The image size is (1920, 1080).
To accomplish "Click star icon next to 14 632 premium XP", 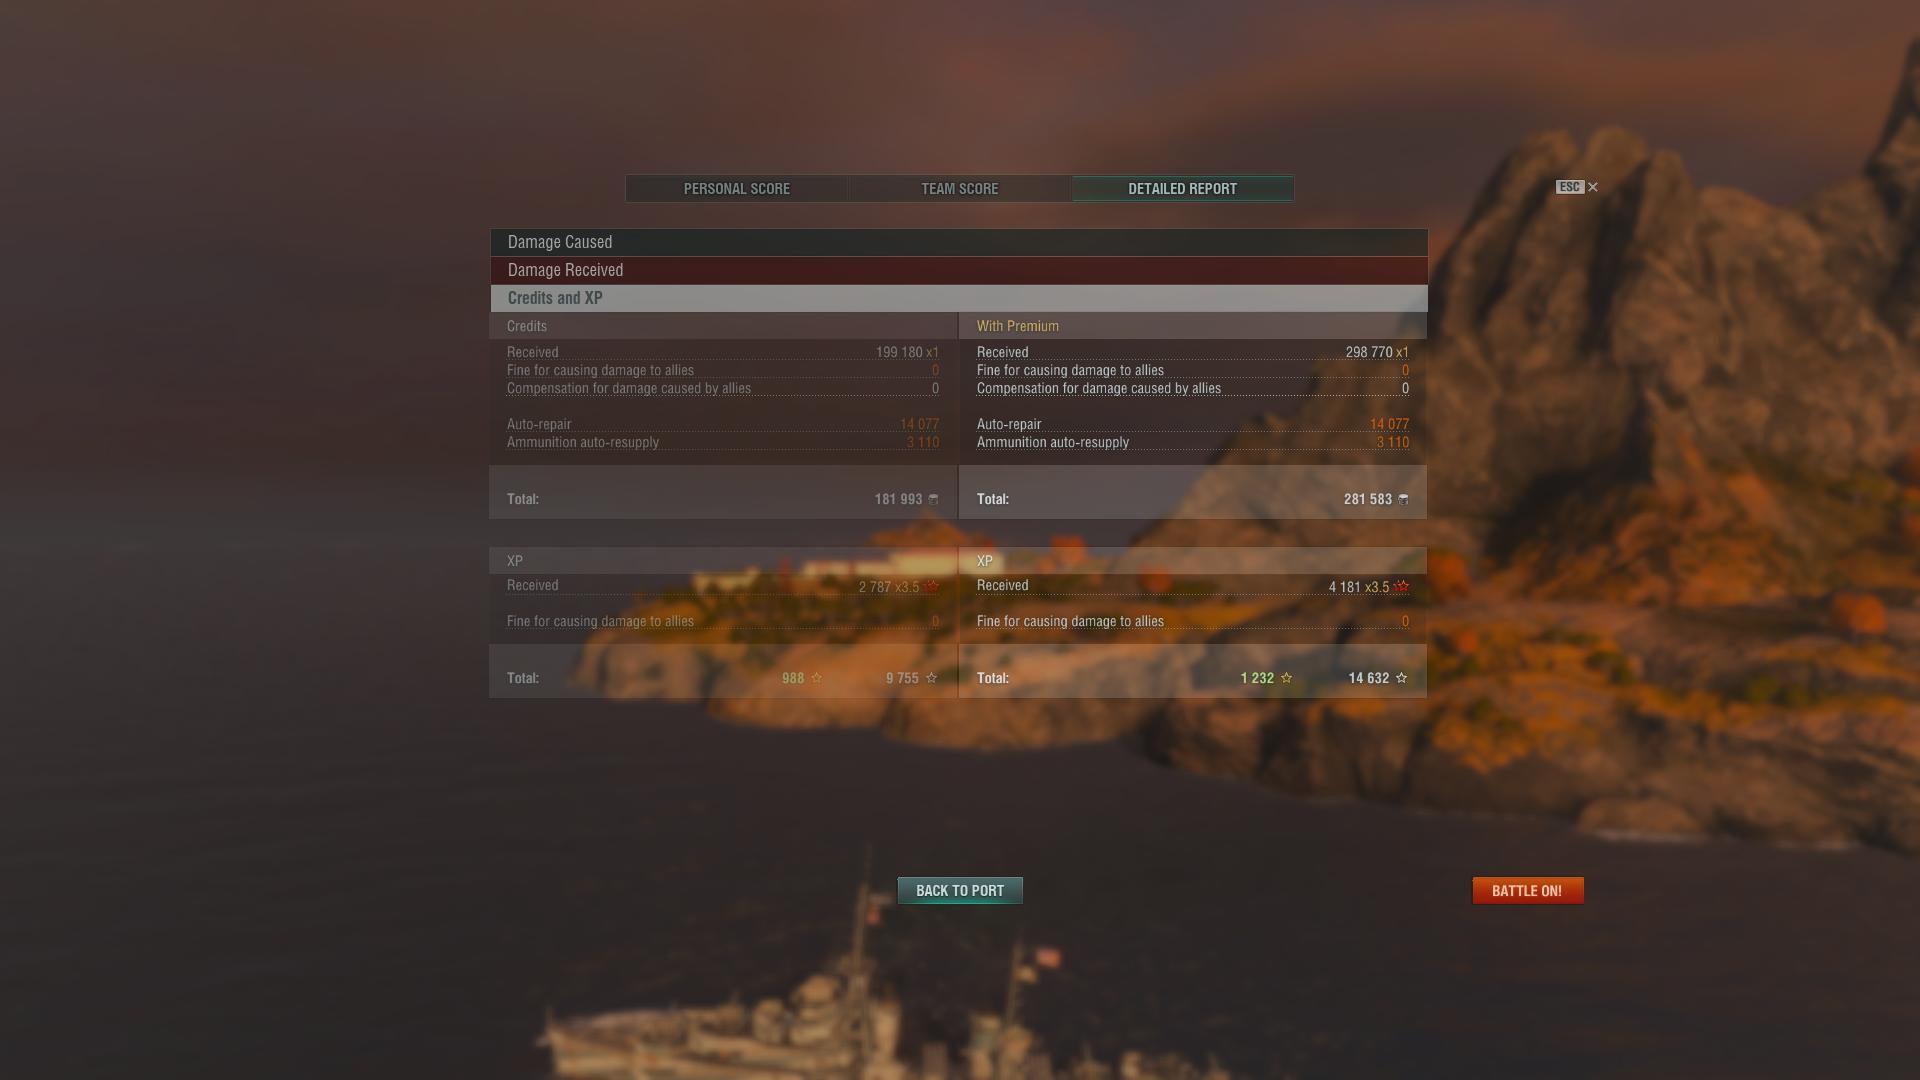I will click(x=1401, y=678).
